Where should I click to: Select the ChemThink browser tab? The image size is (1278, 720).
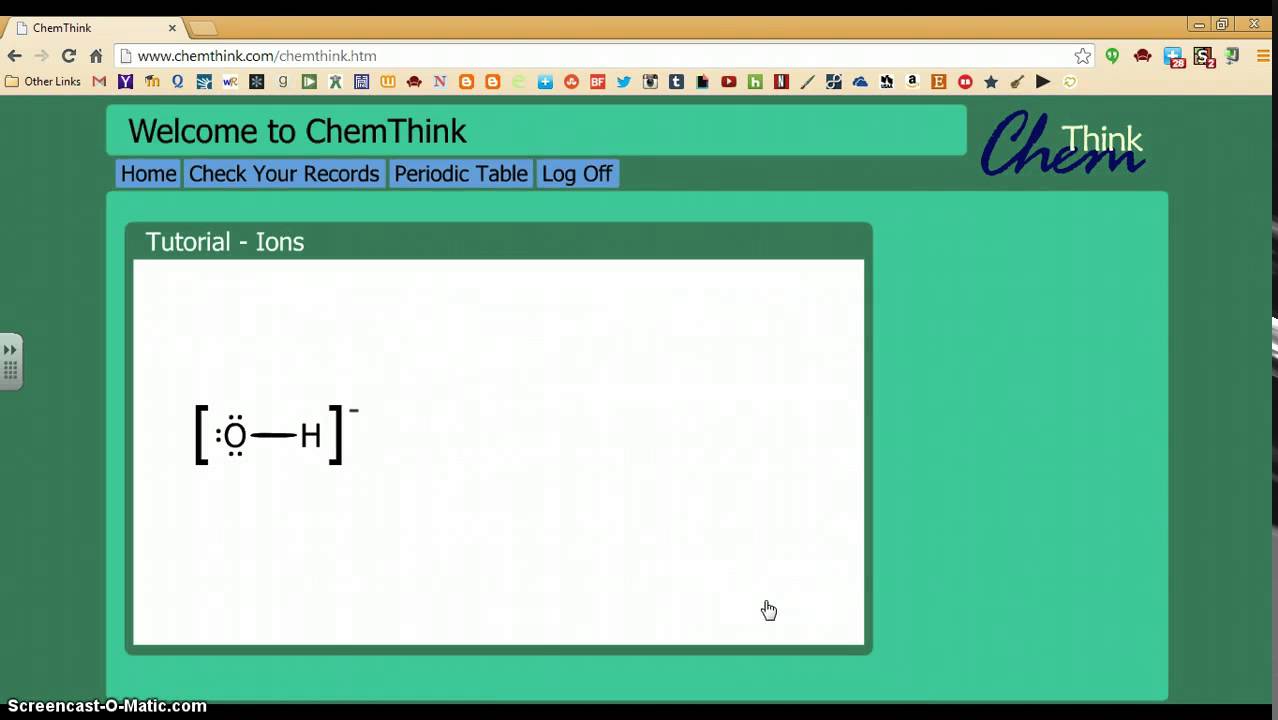[x=95, y=28]
